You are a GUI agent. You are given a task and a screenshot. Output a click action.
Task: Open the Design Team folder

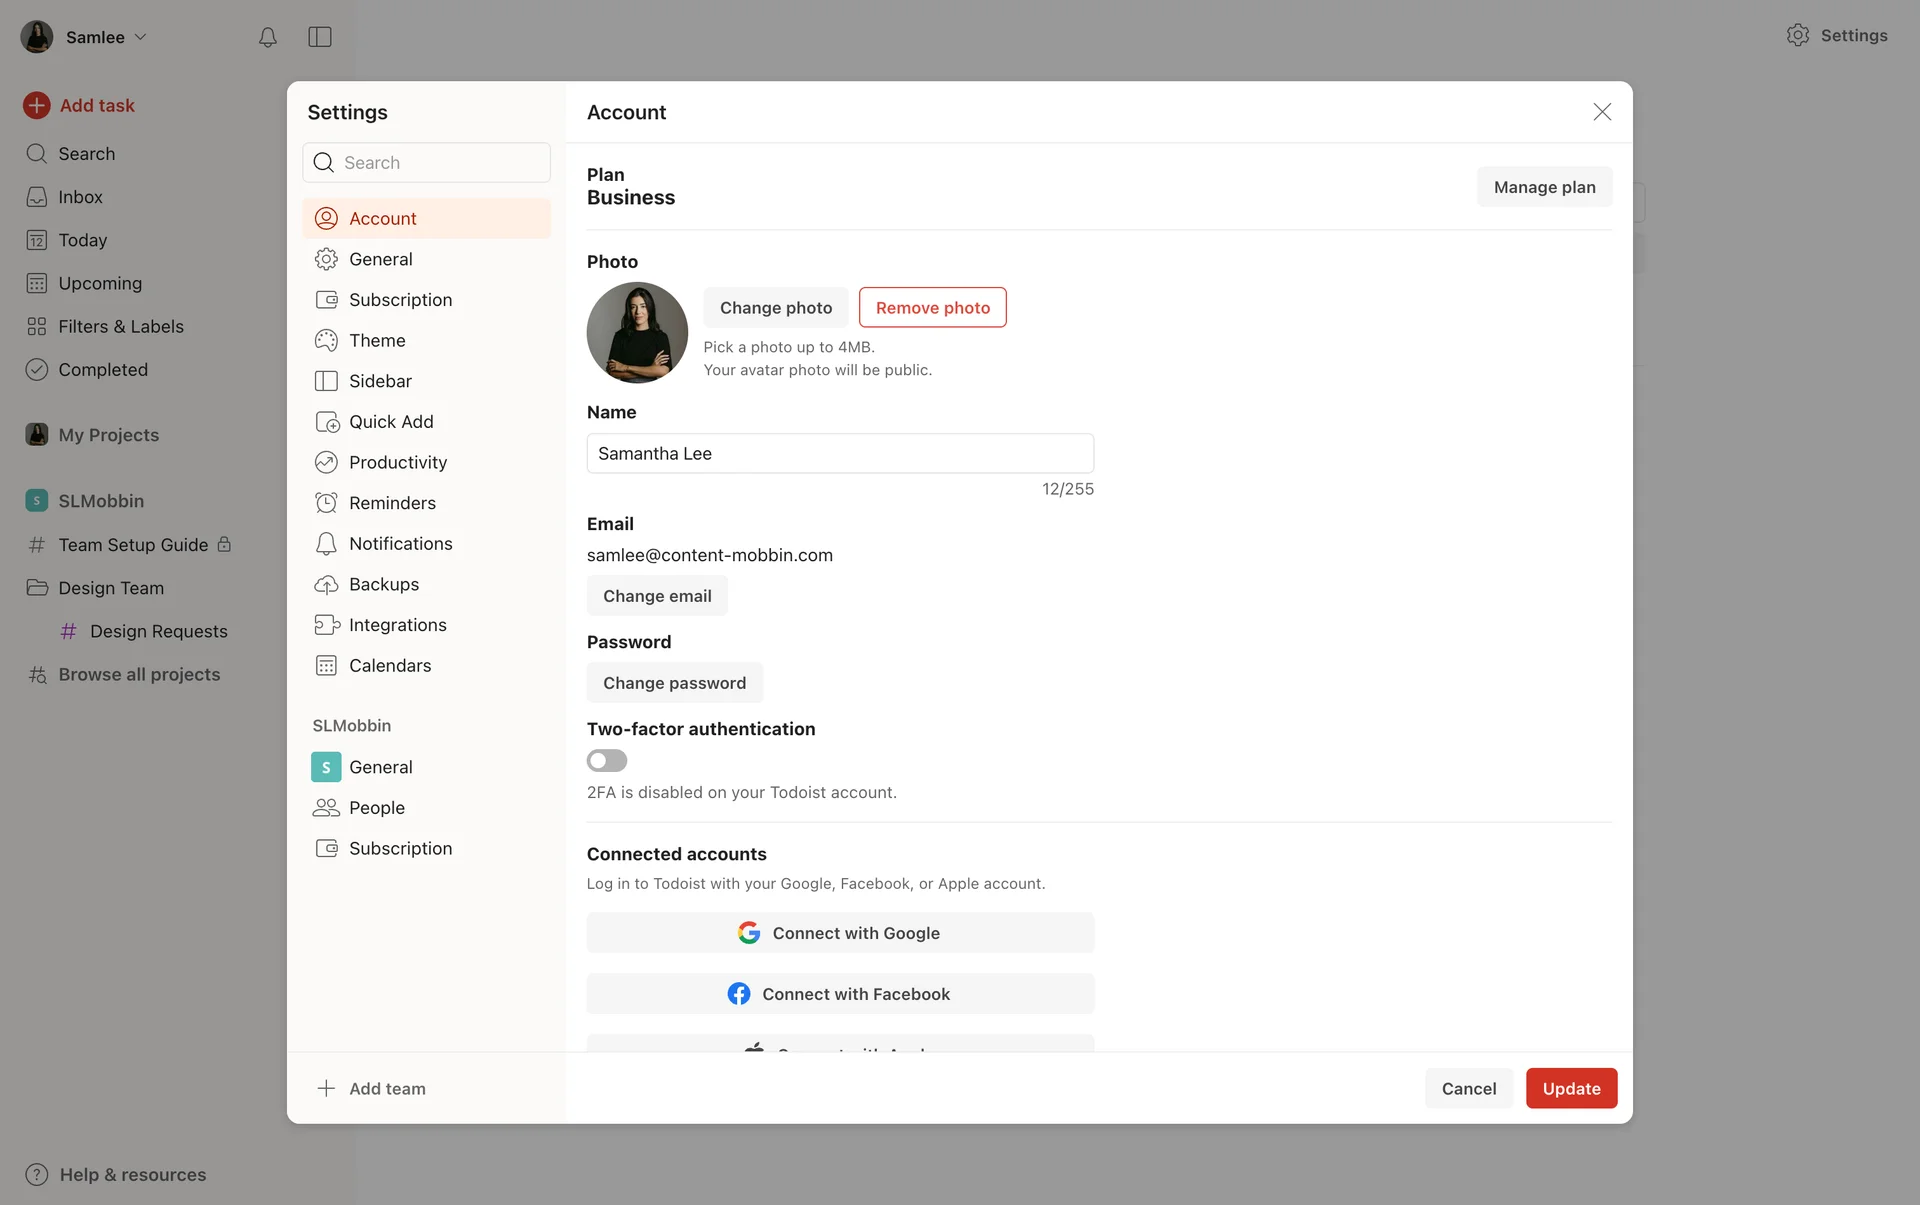point(111,588)
